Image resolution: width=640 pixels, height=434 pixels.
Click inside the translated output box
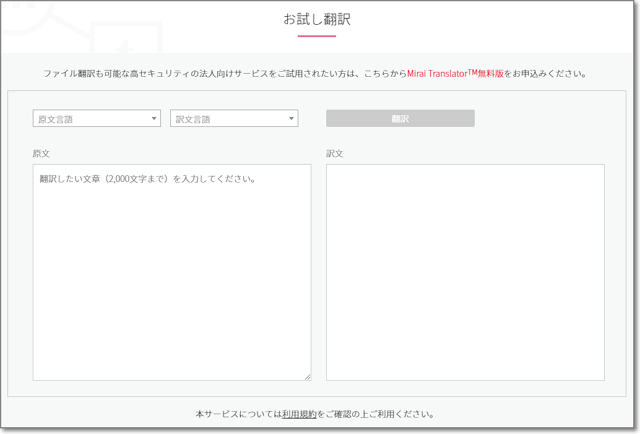click(x=465, y=272)
